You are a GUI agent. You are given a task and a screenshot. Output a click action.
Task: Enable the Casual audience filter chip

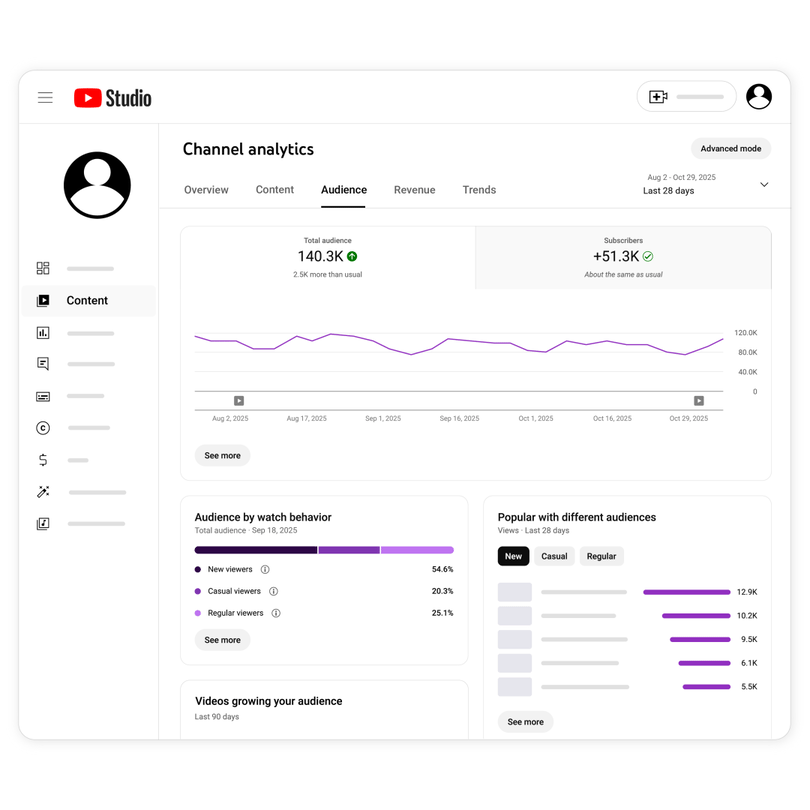[554, 556]
